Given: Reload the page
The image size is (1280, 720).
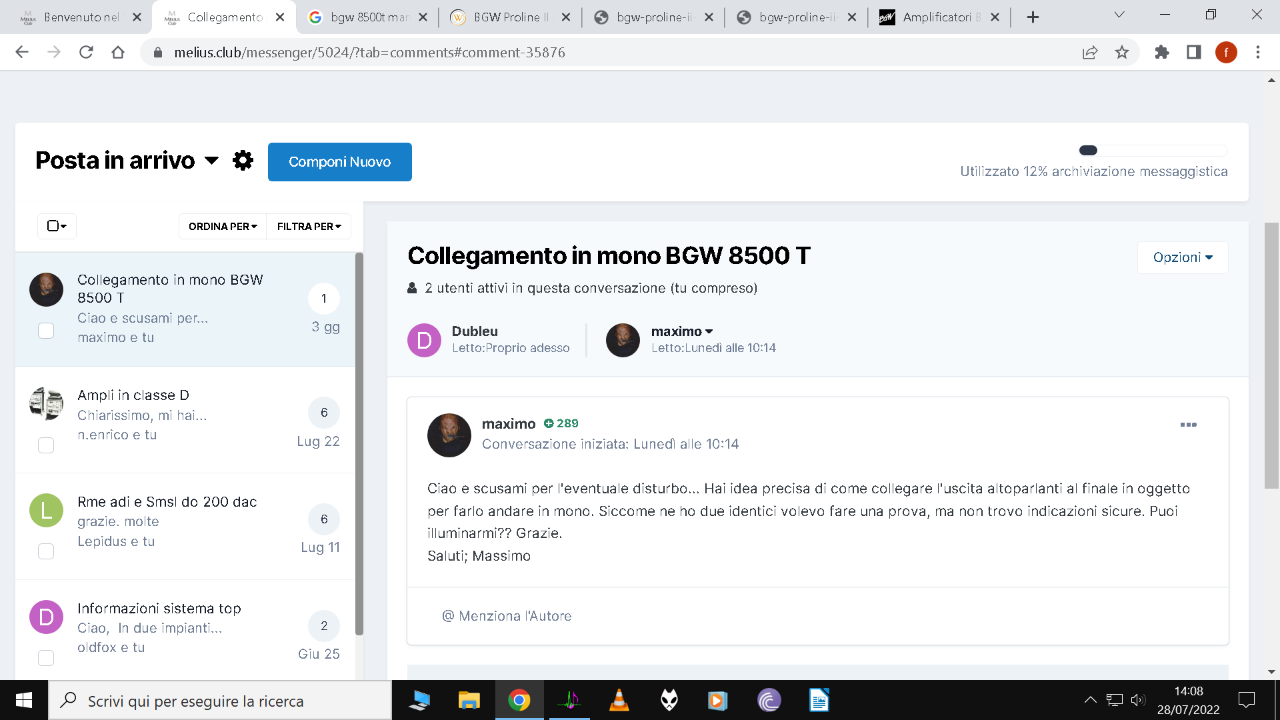Looking at the screenshot, I should [x=86, y=52].
